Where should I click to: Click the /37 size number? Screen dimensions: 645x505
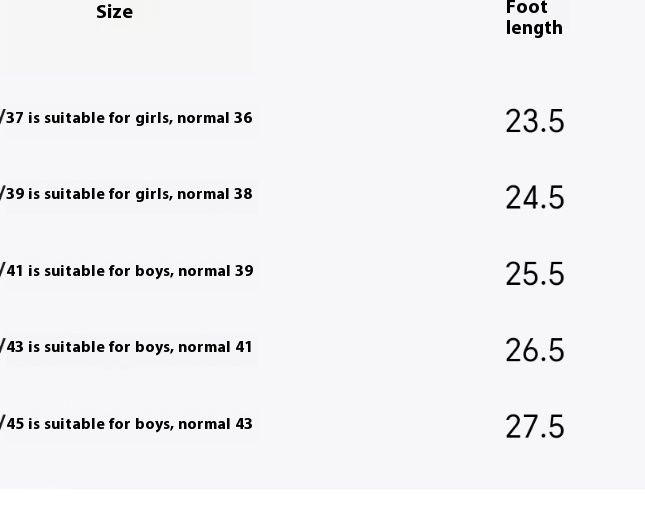[x=12, y=118]
